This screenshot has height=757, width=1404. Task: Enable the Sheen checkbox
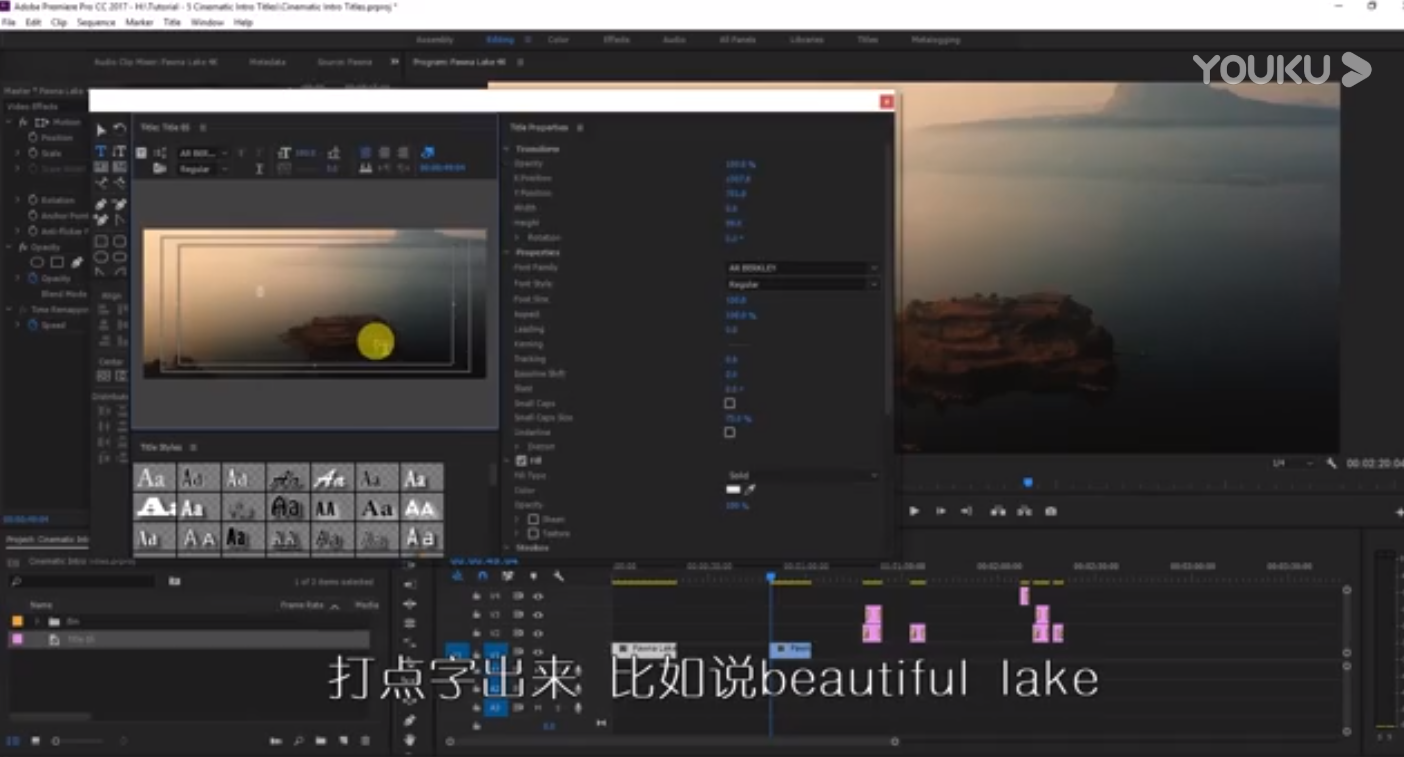[533, 519]
